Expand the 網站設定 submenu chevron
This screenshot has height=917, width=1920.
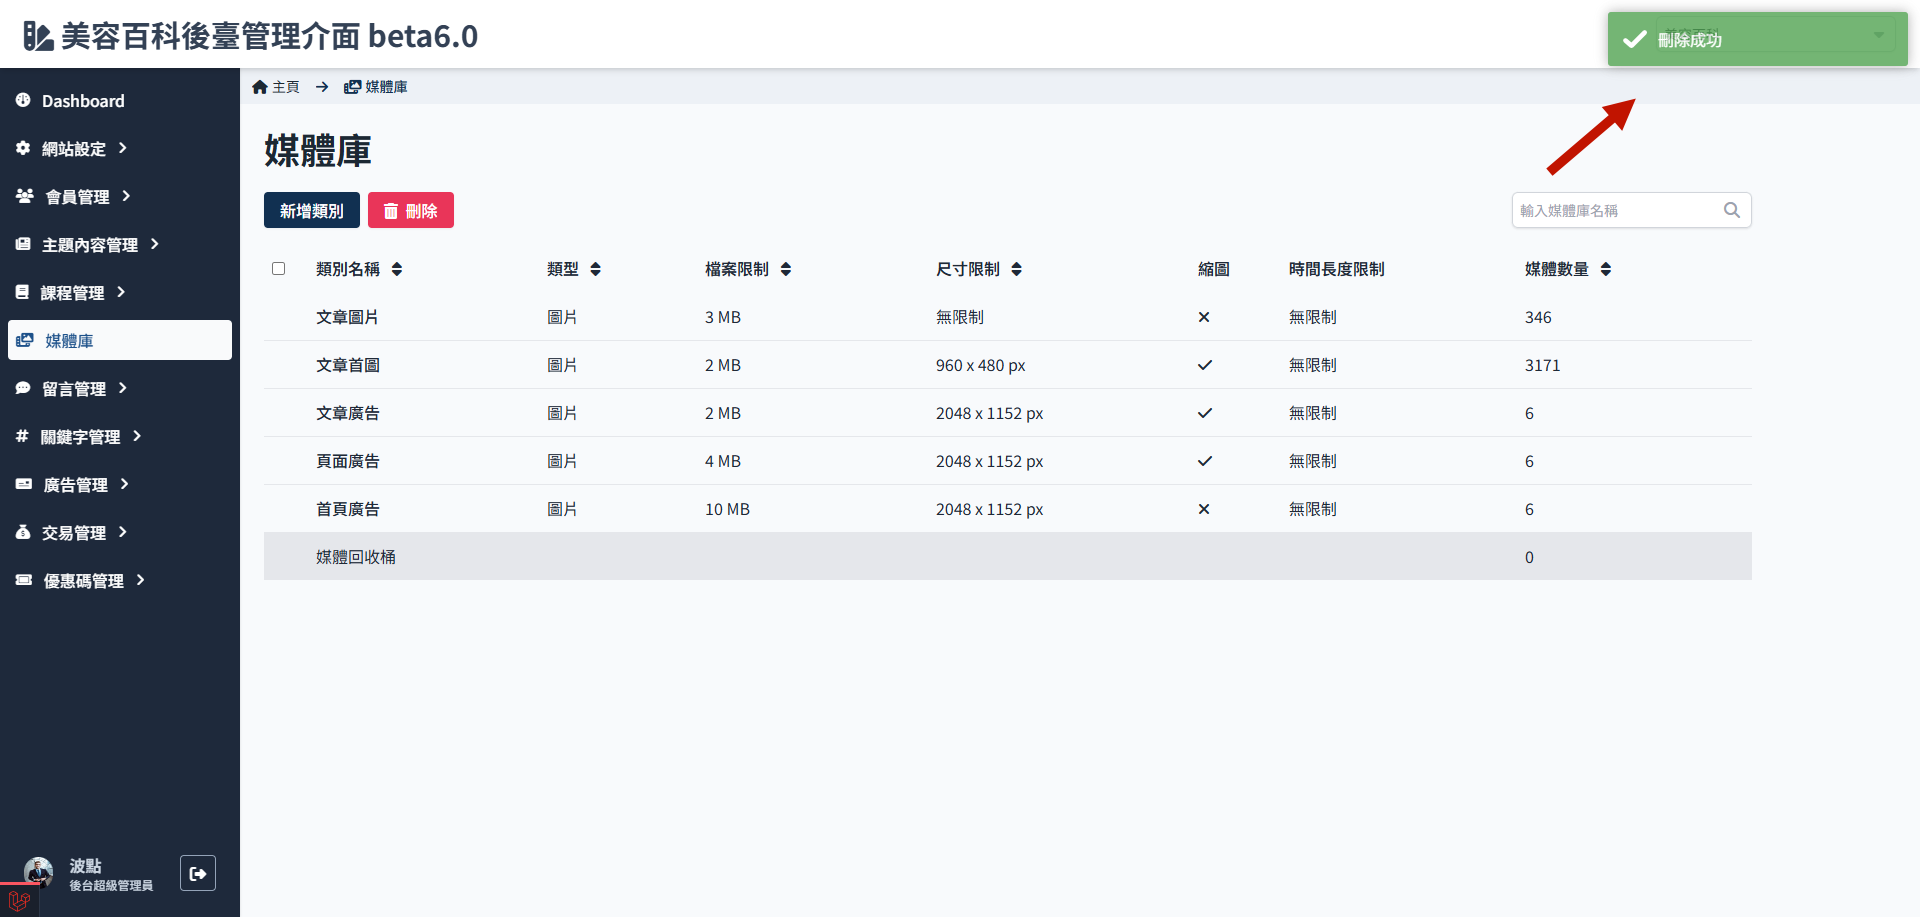(x=123, y=148)
